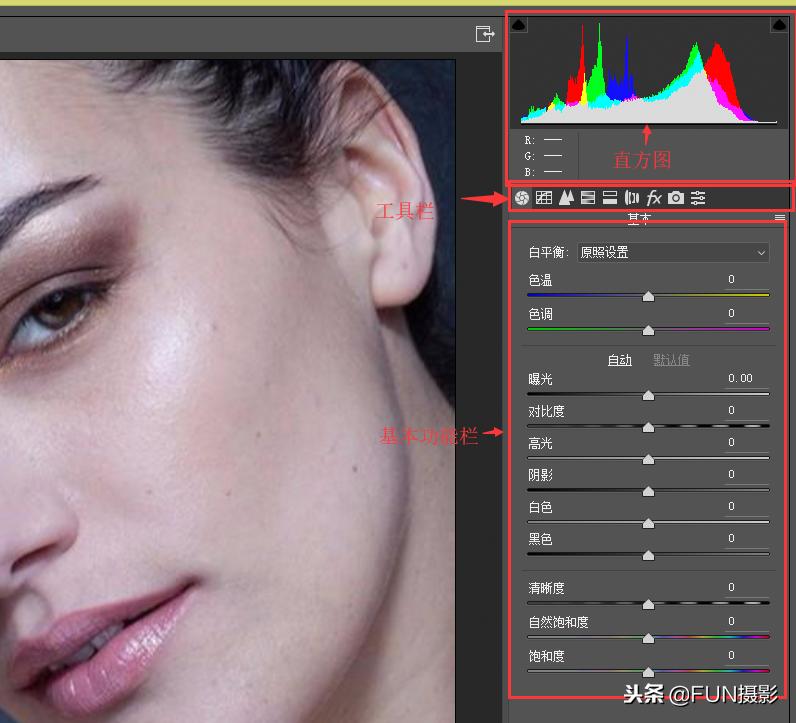Screen dimensions: 796x723
Task: Click the 对比度 value field
Action: (746, 410)
